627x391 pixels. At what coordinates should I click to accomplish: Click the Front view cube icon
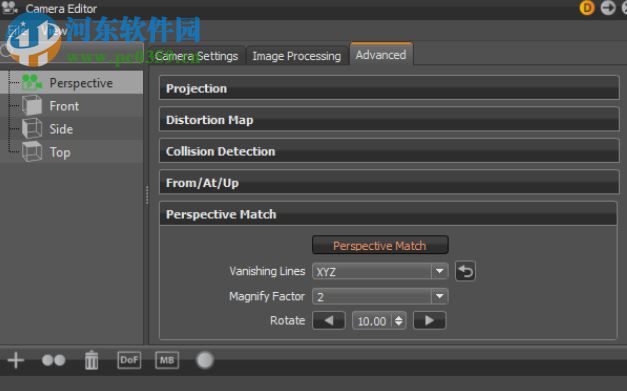[x=32, y=106]
